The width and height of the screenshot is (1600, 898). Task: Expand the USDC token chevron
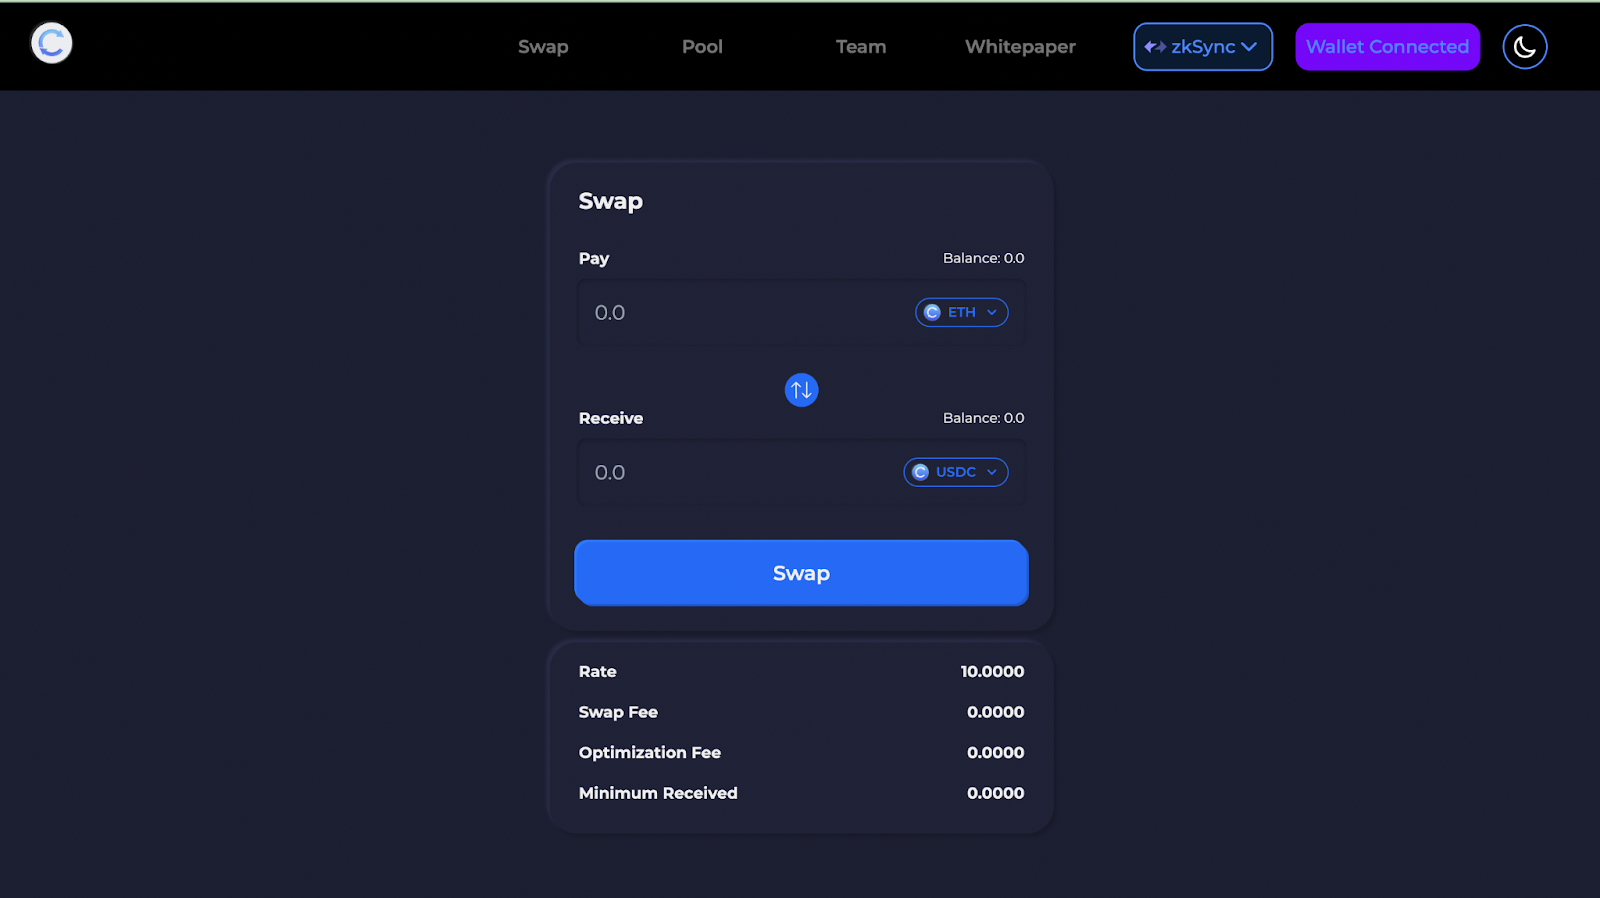point(992,472)
